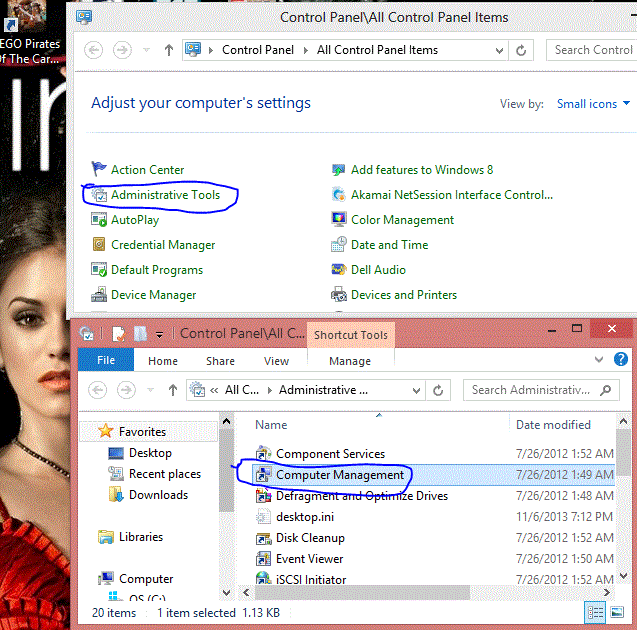
Task: Switch to the Share ribbon tab
Action: click(x=220, y=361)
